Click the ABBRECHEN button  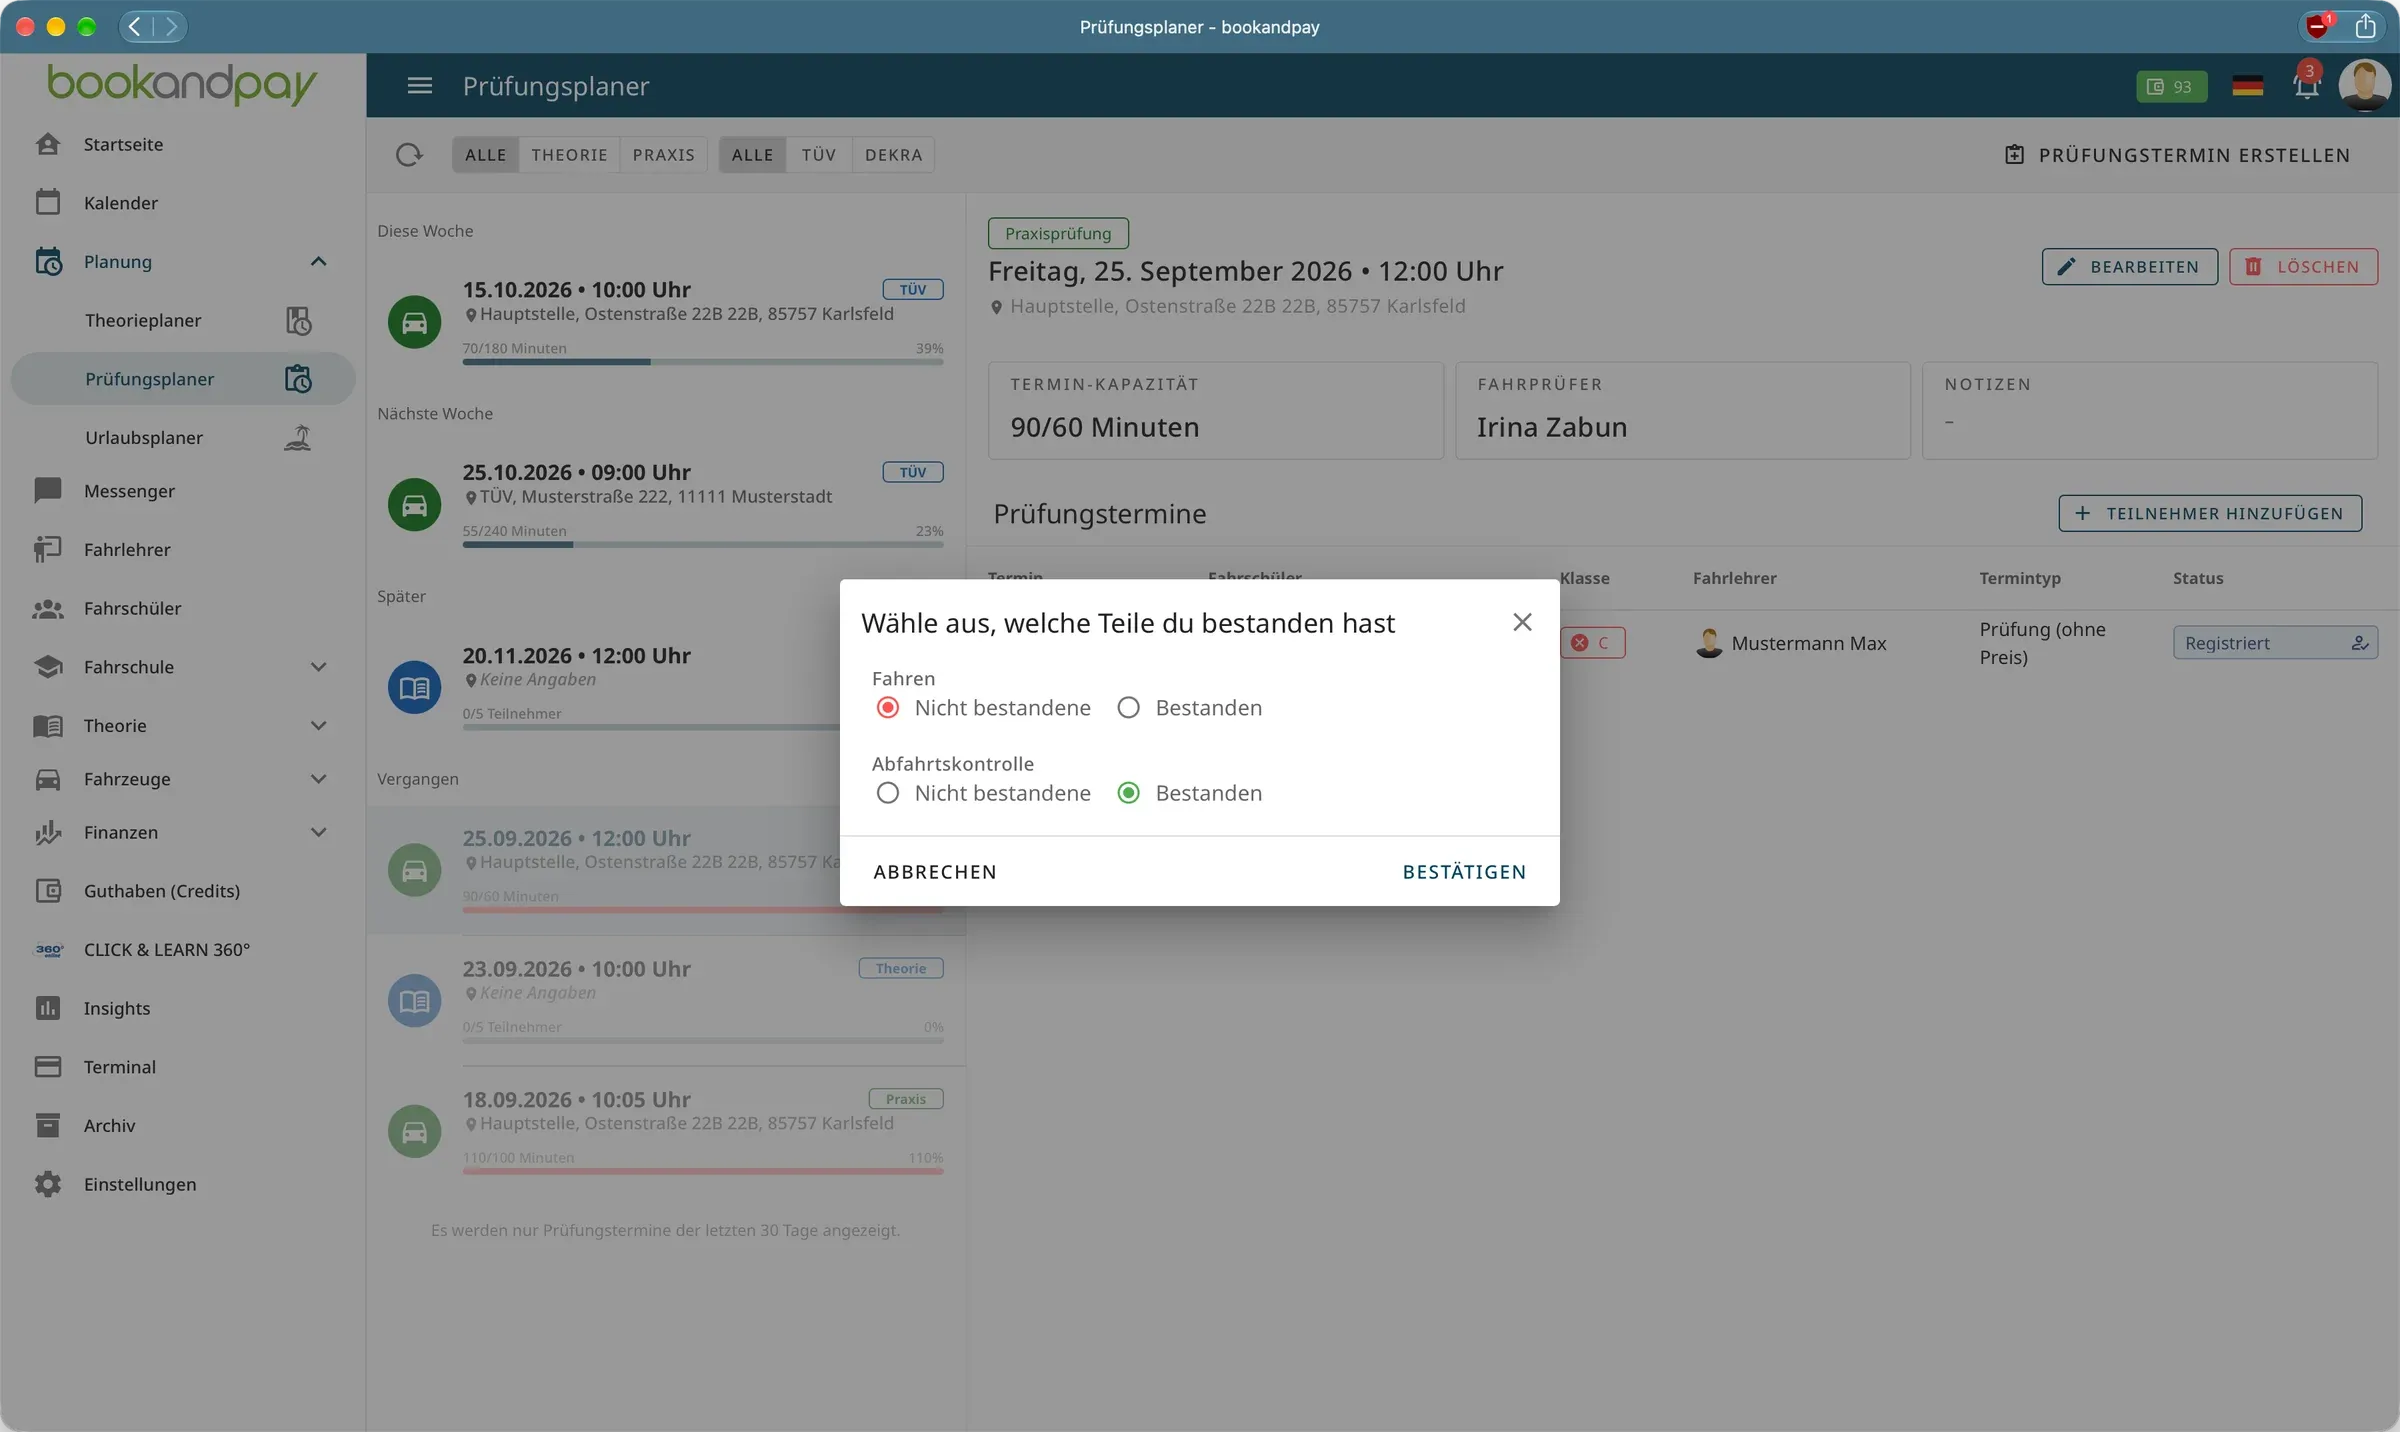click(934, 872)
